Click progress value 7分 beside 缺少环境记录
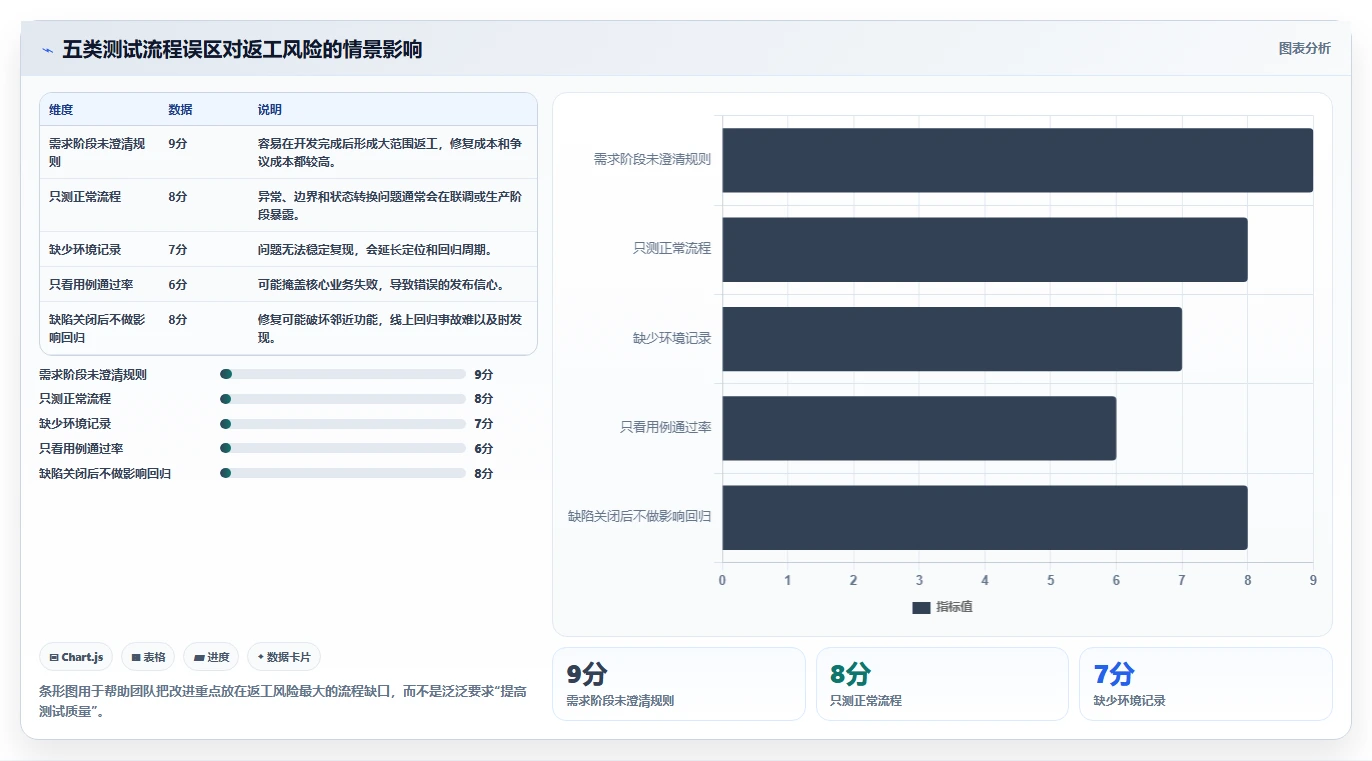1372x761 pixels. click(484, 424)
